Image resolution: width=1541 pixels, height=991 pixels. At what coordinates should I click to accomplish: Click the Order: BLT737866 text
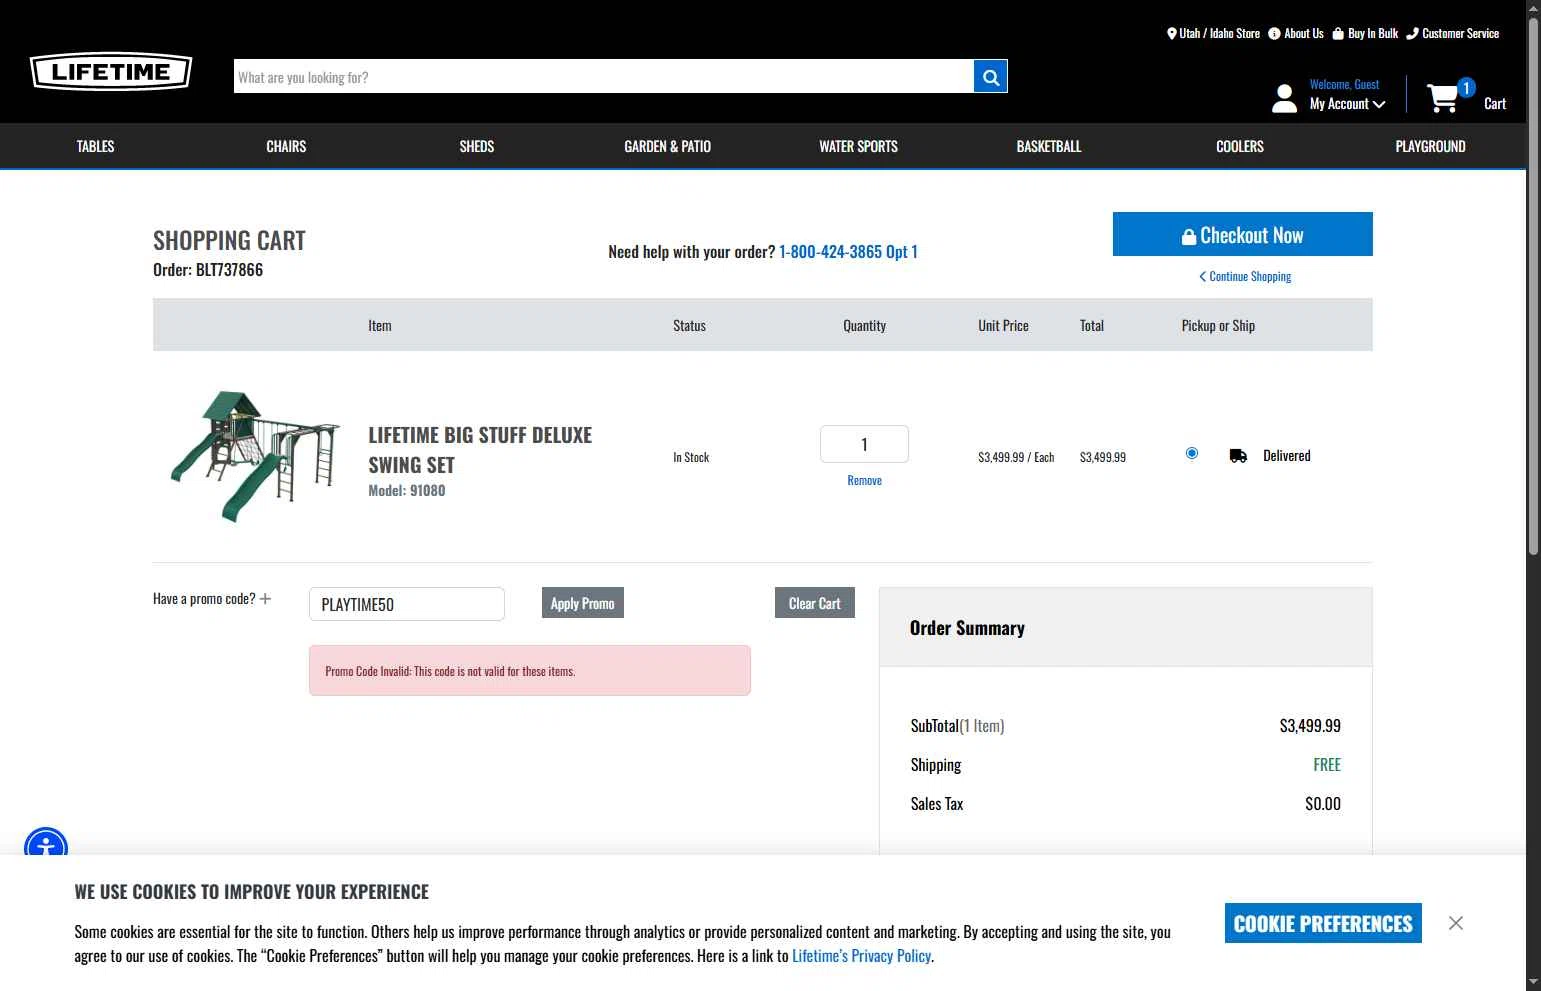208,270
